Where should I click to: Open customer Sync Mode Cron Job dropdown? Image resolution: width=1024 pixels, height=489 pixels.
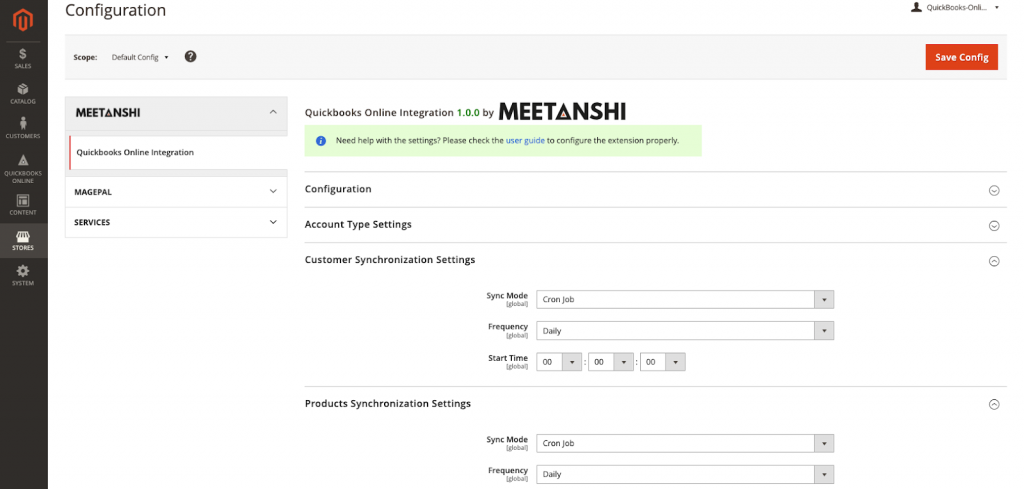(x=685, y=299)
